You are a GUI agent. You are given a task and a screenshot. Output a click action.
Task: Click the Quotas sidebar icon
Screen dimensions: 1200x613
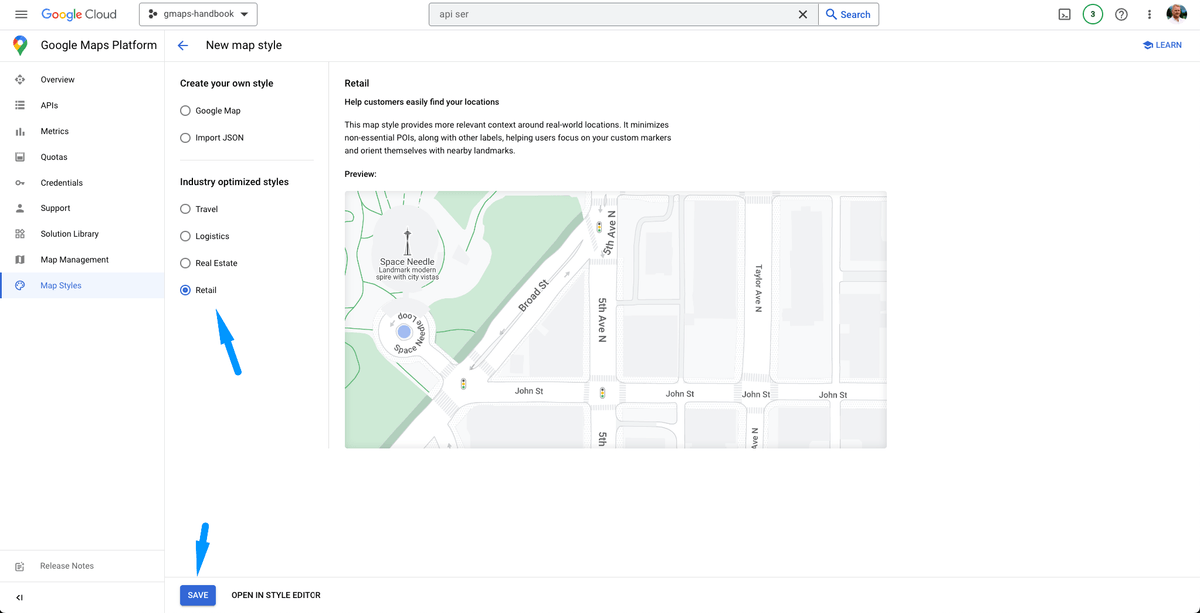coord(20,157)
